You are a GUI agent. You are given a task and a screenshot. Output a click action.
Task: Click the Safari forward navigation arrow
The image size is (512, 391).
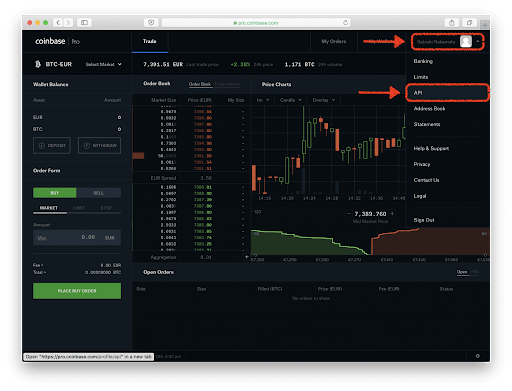click(x=68, y=23)
